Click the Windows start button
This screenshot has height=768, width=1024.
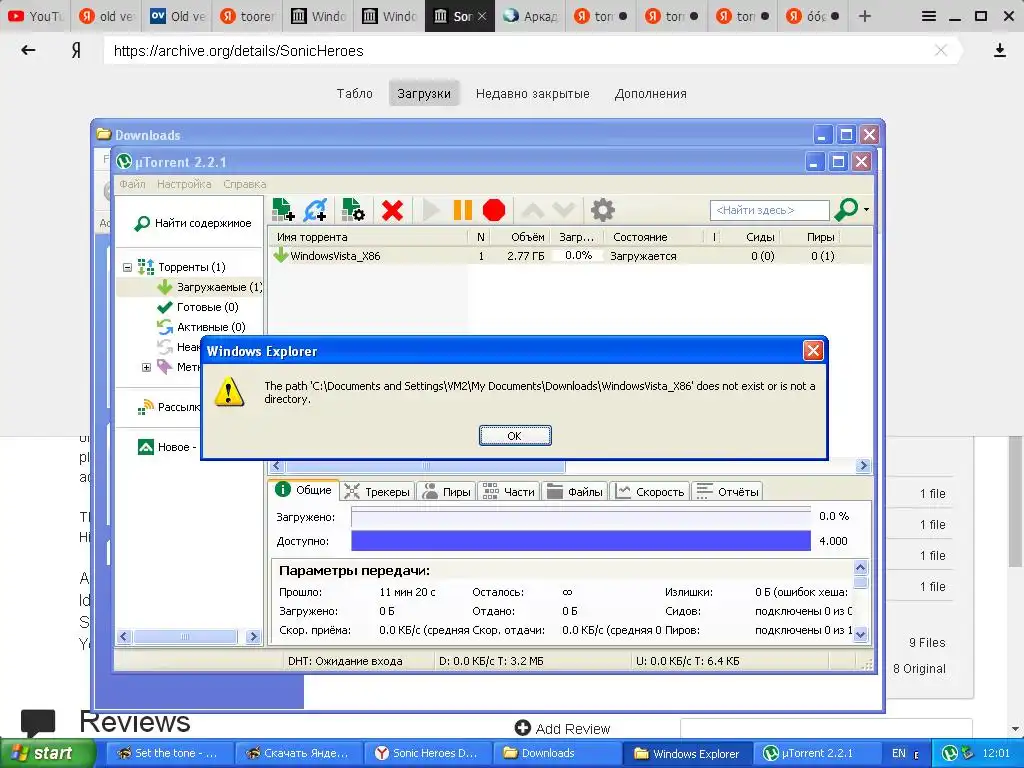coord(47,753)
